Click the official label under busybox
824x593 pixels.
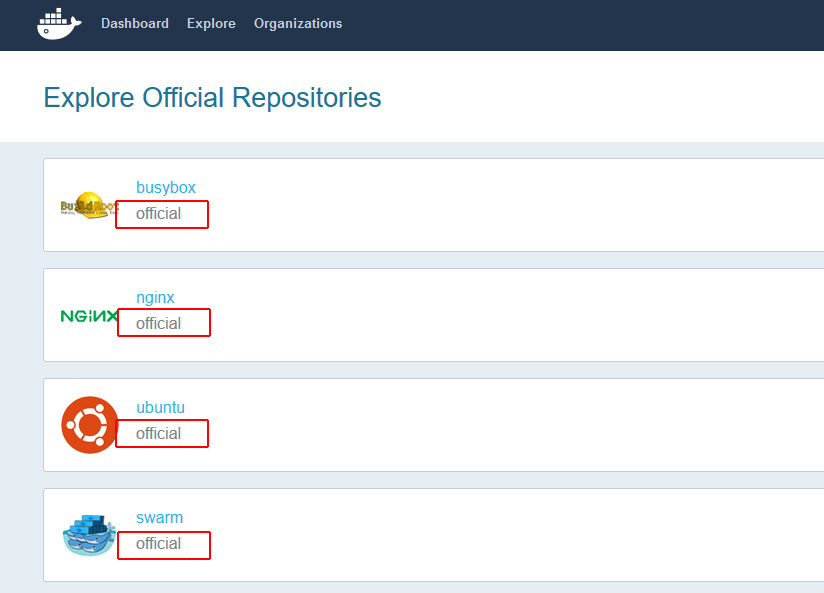(x=159, y=213)
